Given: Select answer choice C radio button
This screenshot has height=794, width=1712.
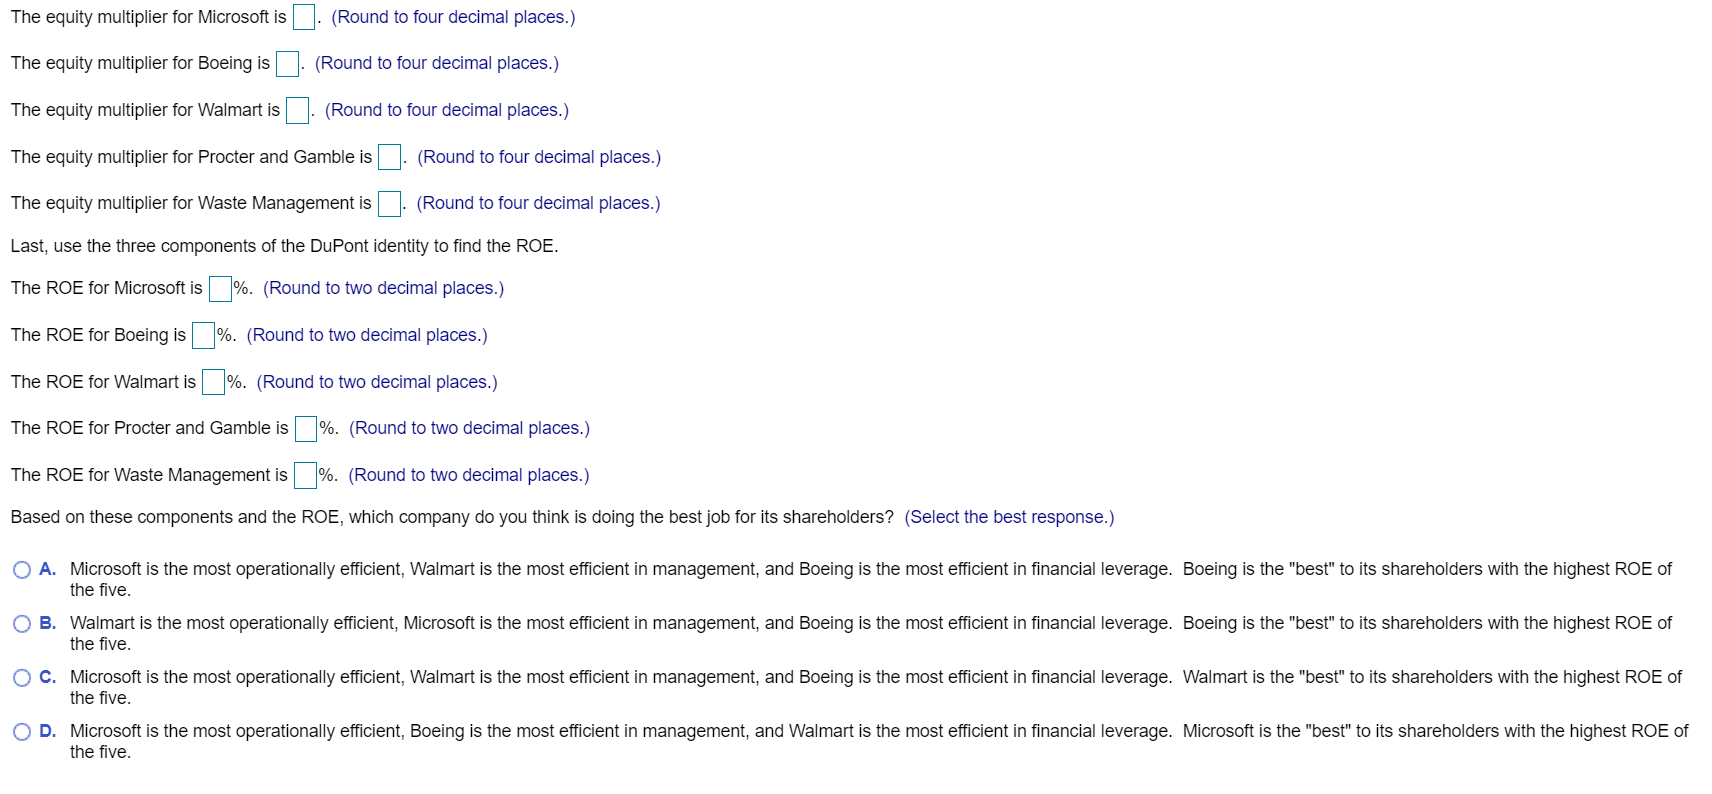Looking at the screenshot, I should tap(22, 678).
